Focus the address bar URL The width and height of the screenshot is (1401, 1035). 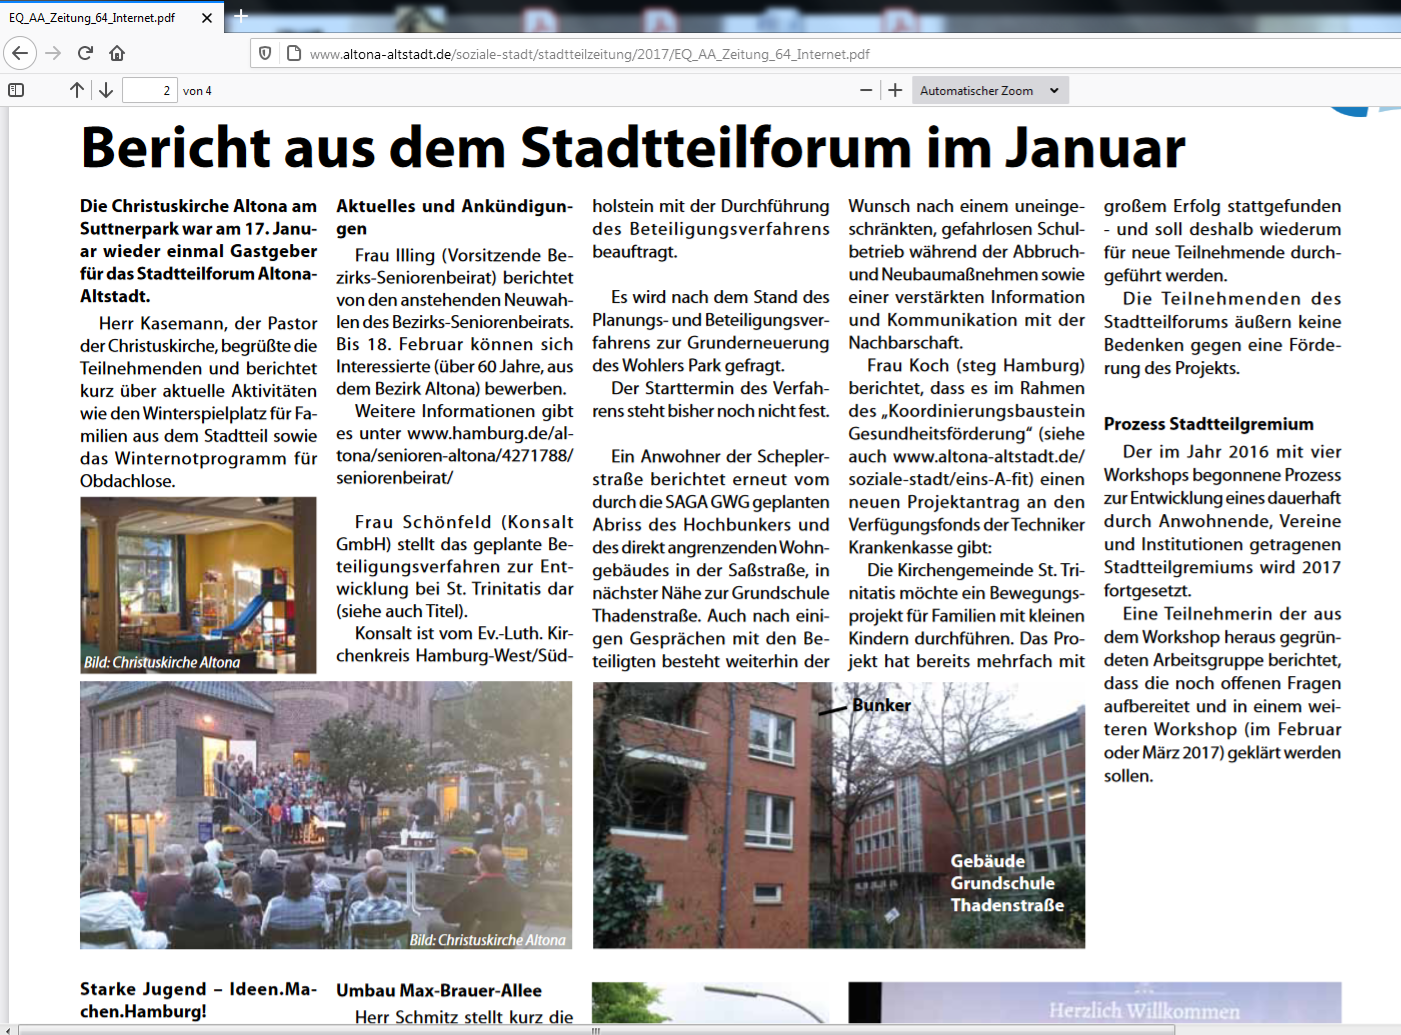(x=590, y=54)
